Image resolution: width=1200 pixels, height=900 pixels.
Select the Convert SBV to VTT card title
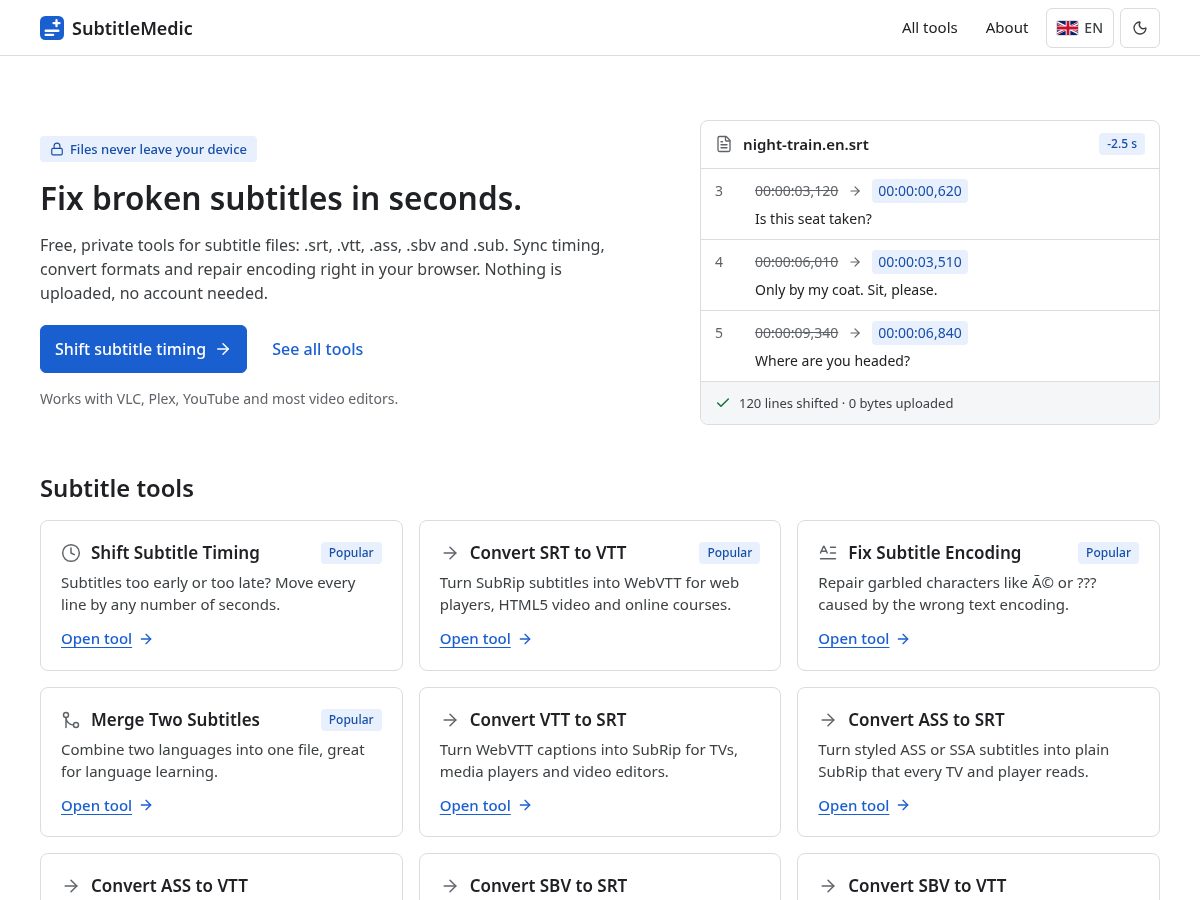point(927,886)
